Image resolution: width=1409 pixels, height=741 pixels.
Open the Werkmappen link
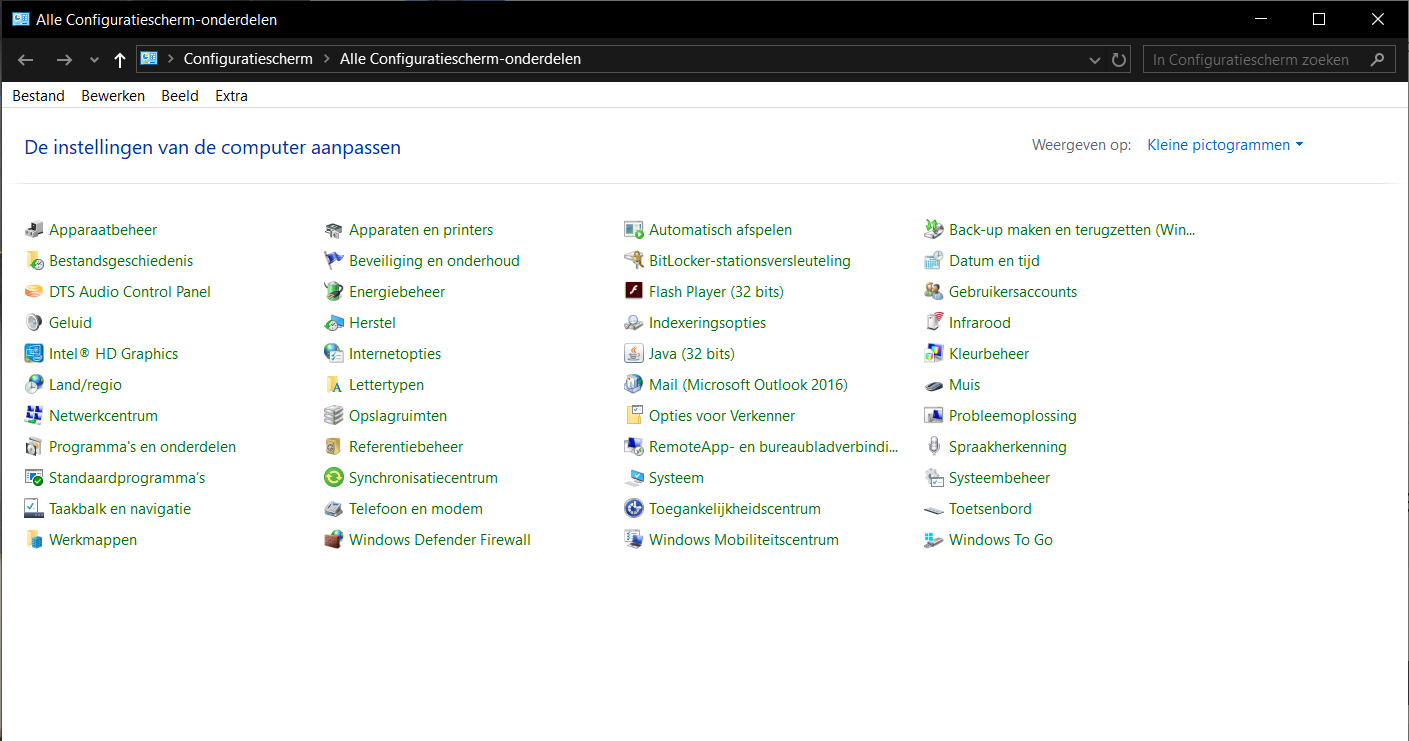(93, 540)
